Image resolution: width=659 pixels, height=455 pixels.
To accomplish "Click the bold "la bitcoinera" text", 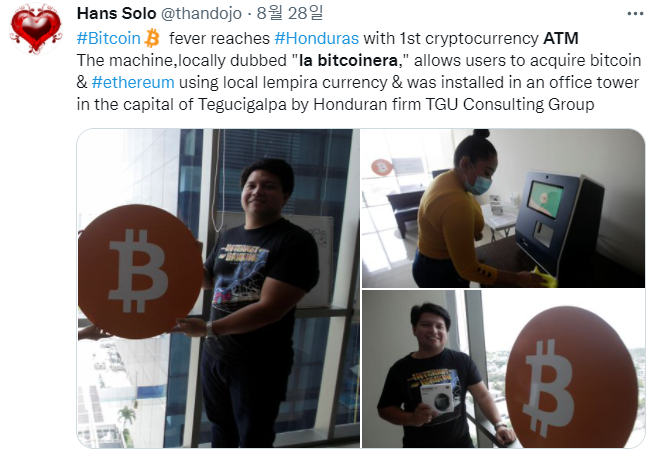I will pos(348,60).
